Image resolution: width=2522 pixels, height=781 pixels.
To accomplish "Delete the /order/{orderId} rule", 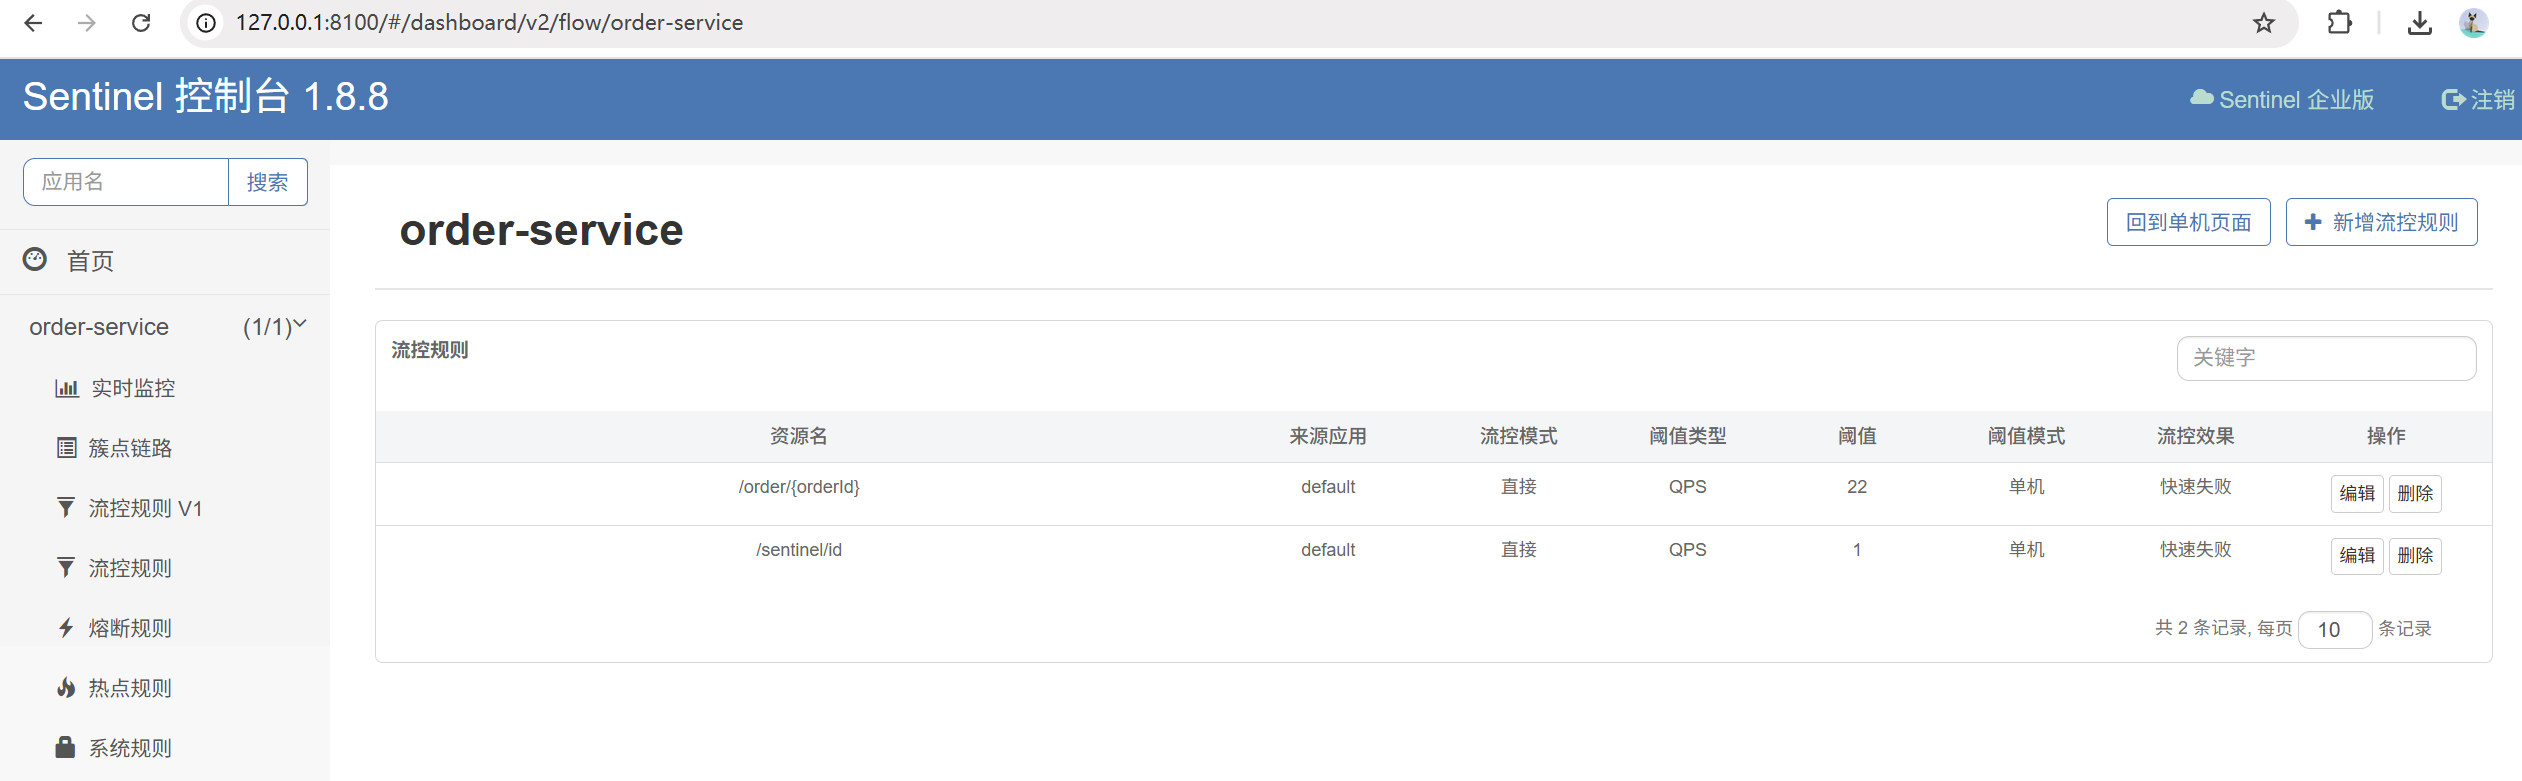I will point(2415,494).
